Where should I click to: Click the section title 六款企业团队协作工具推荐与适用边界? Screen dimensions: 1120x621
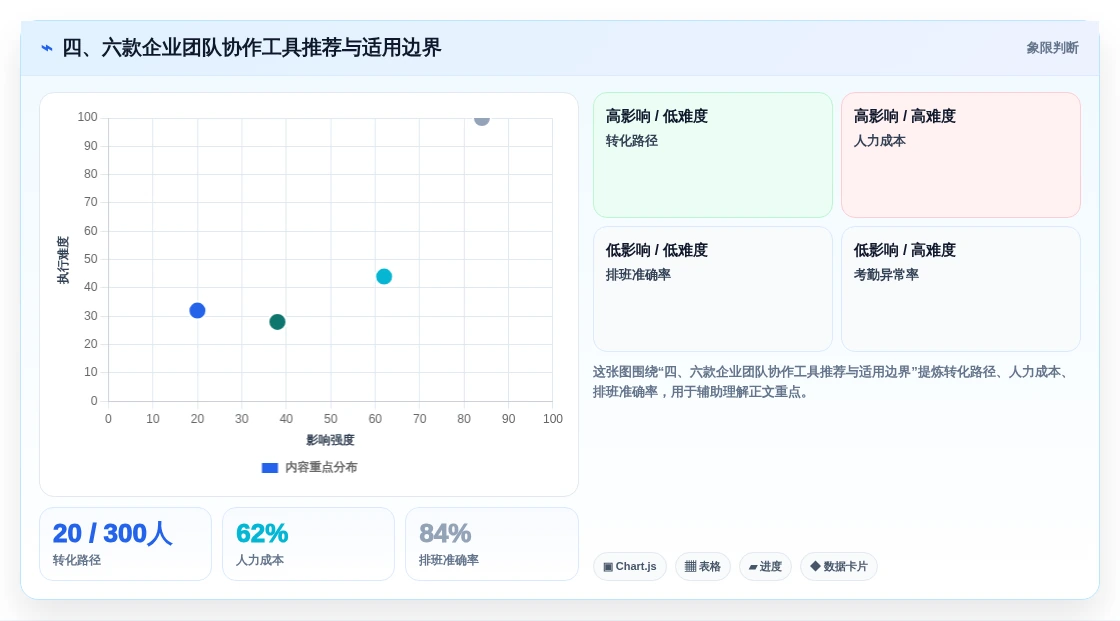coord(251,48)
